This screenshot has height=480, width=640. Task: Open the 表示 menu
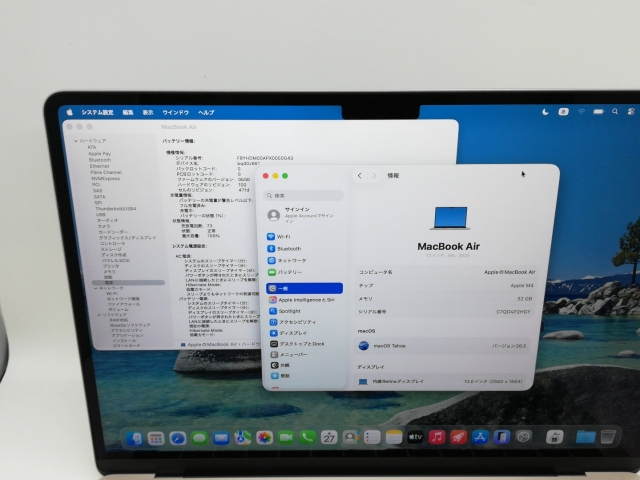pyautogui.click(x=148, y=112)
